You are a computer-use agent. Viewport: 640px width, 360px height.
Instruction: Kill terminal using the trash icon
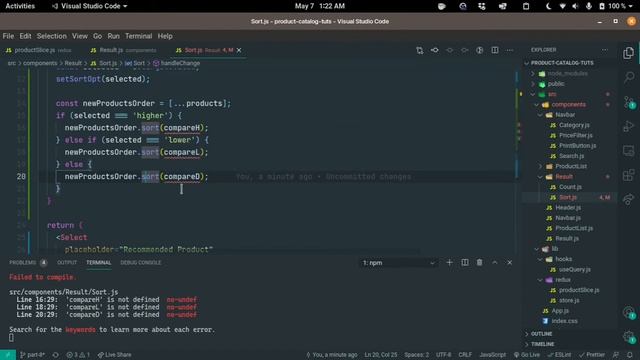coord(480,262)
